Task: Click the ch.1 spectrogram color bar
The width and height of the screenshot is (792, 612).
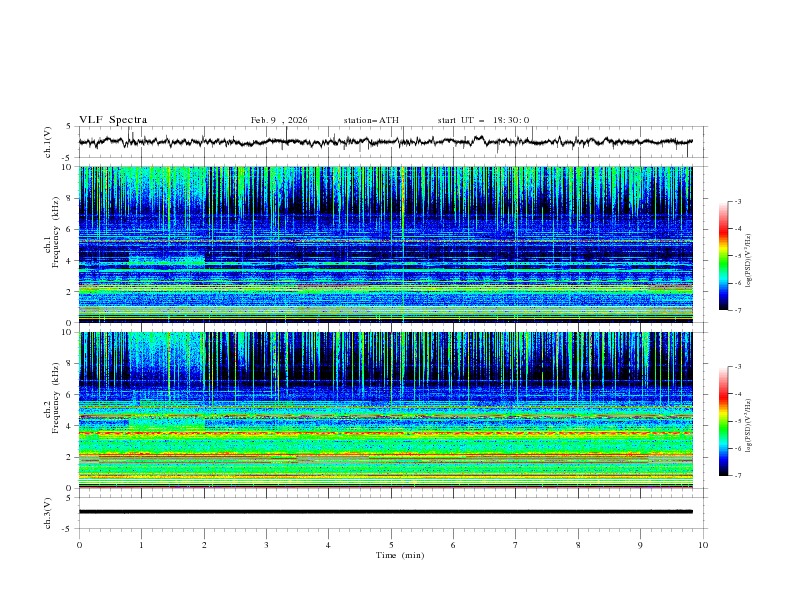Action: pos(723,256)
